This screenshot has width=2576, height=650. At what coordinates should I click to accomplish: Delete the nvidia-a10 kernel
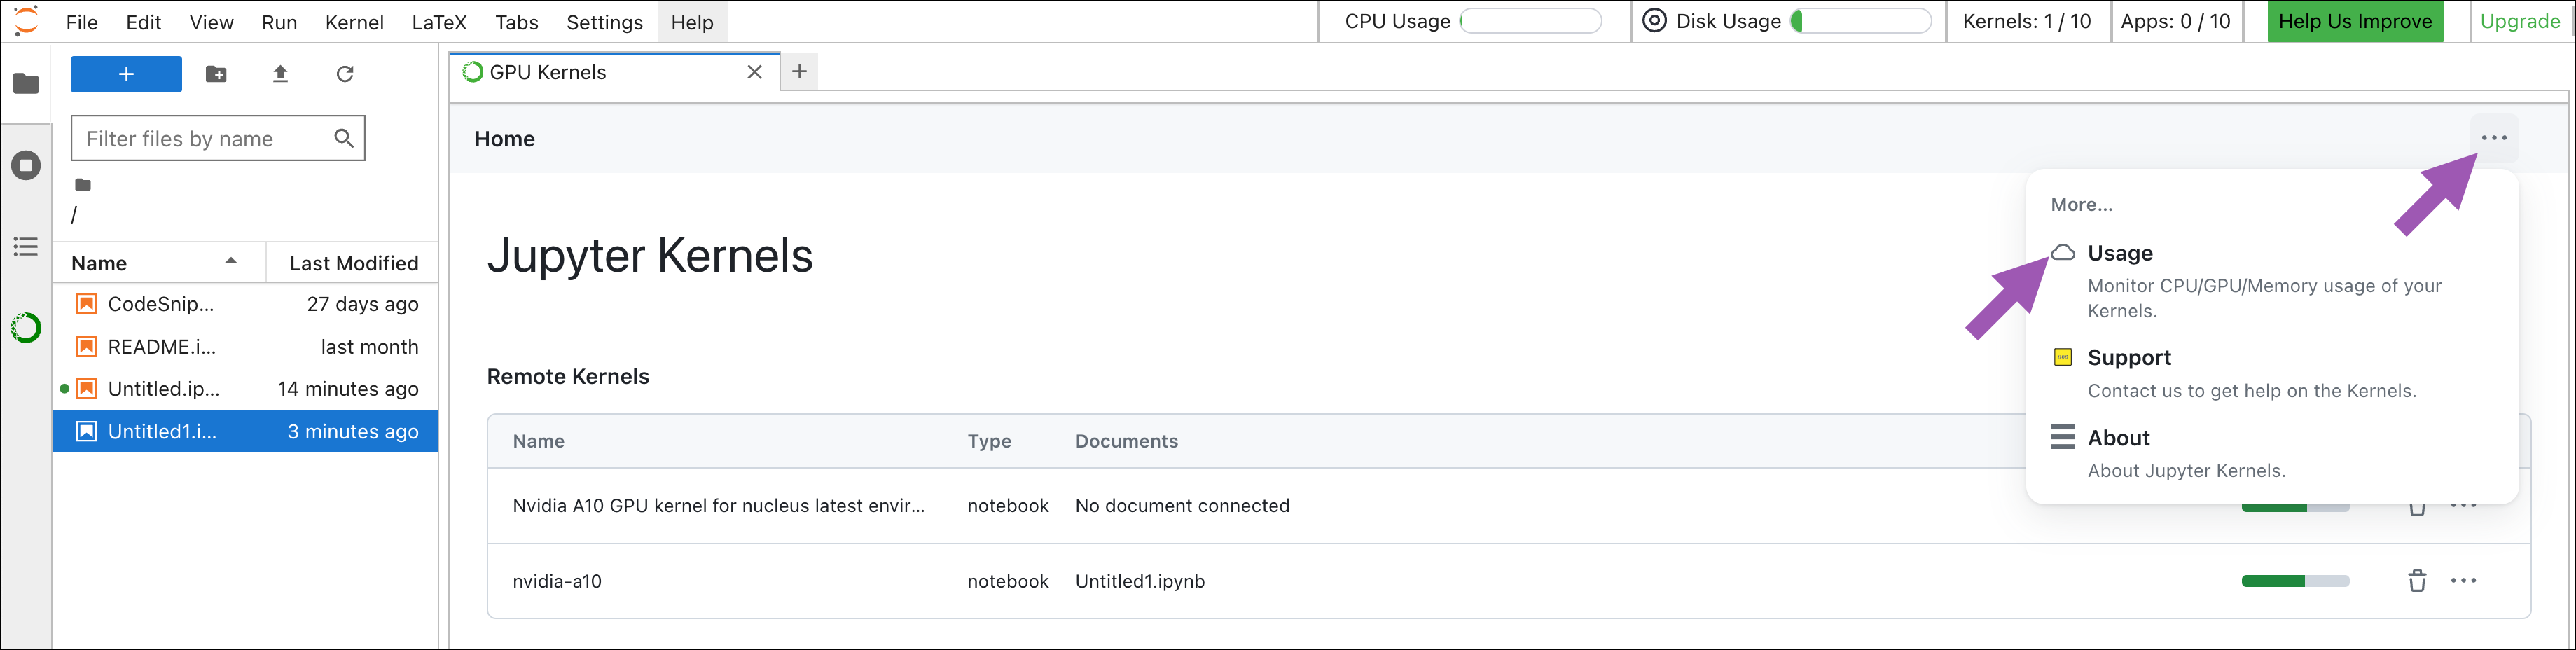[x=2417, y=581]
